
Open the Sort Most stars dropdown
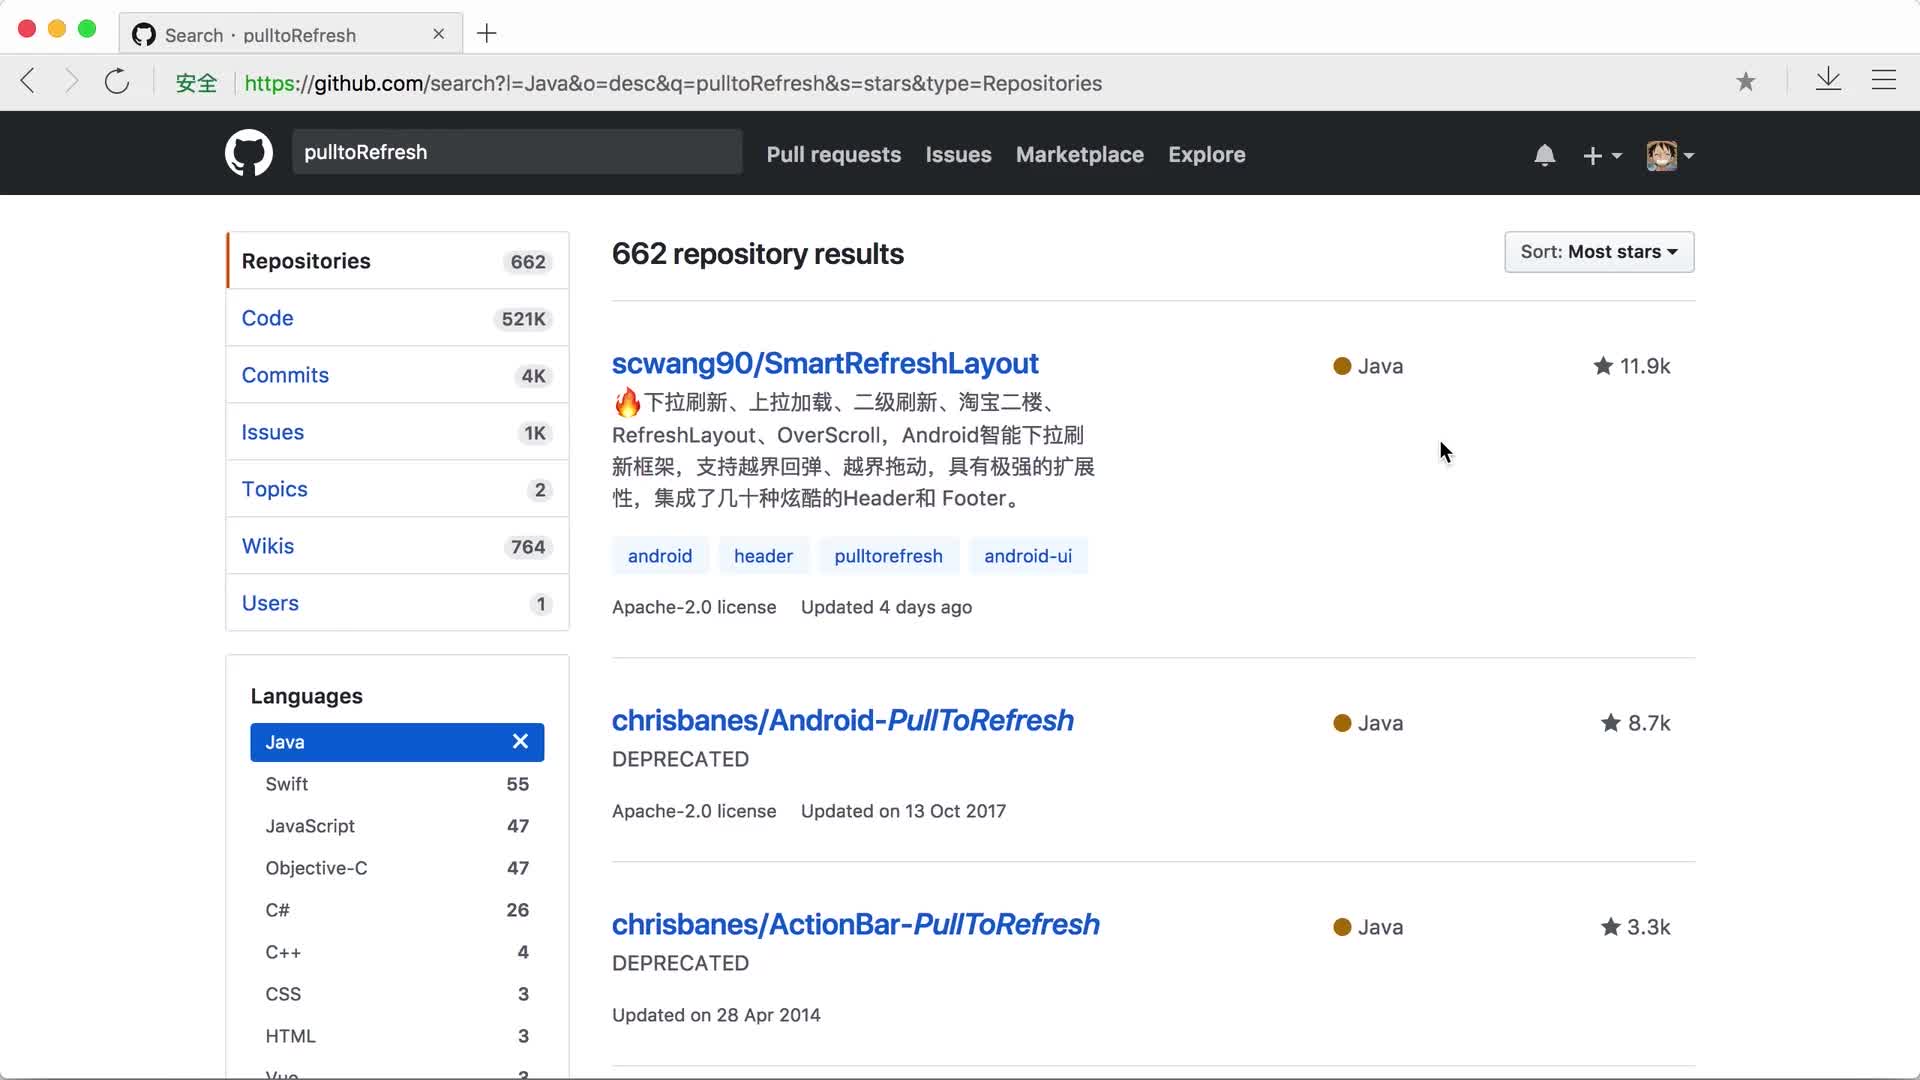[1598, 252]
